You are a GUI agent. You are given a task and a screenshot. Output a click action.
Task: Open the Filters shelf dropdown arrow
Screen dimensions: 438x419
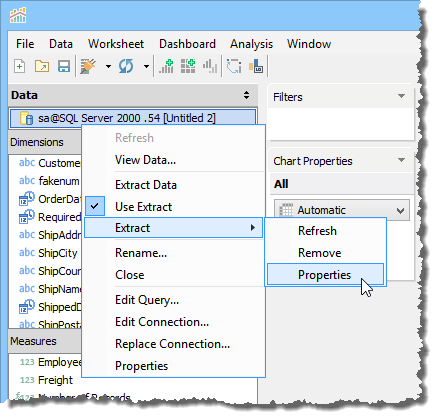[x=401, y=96]
